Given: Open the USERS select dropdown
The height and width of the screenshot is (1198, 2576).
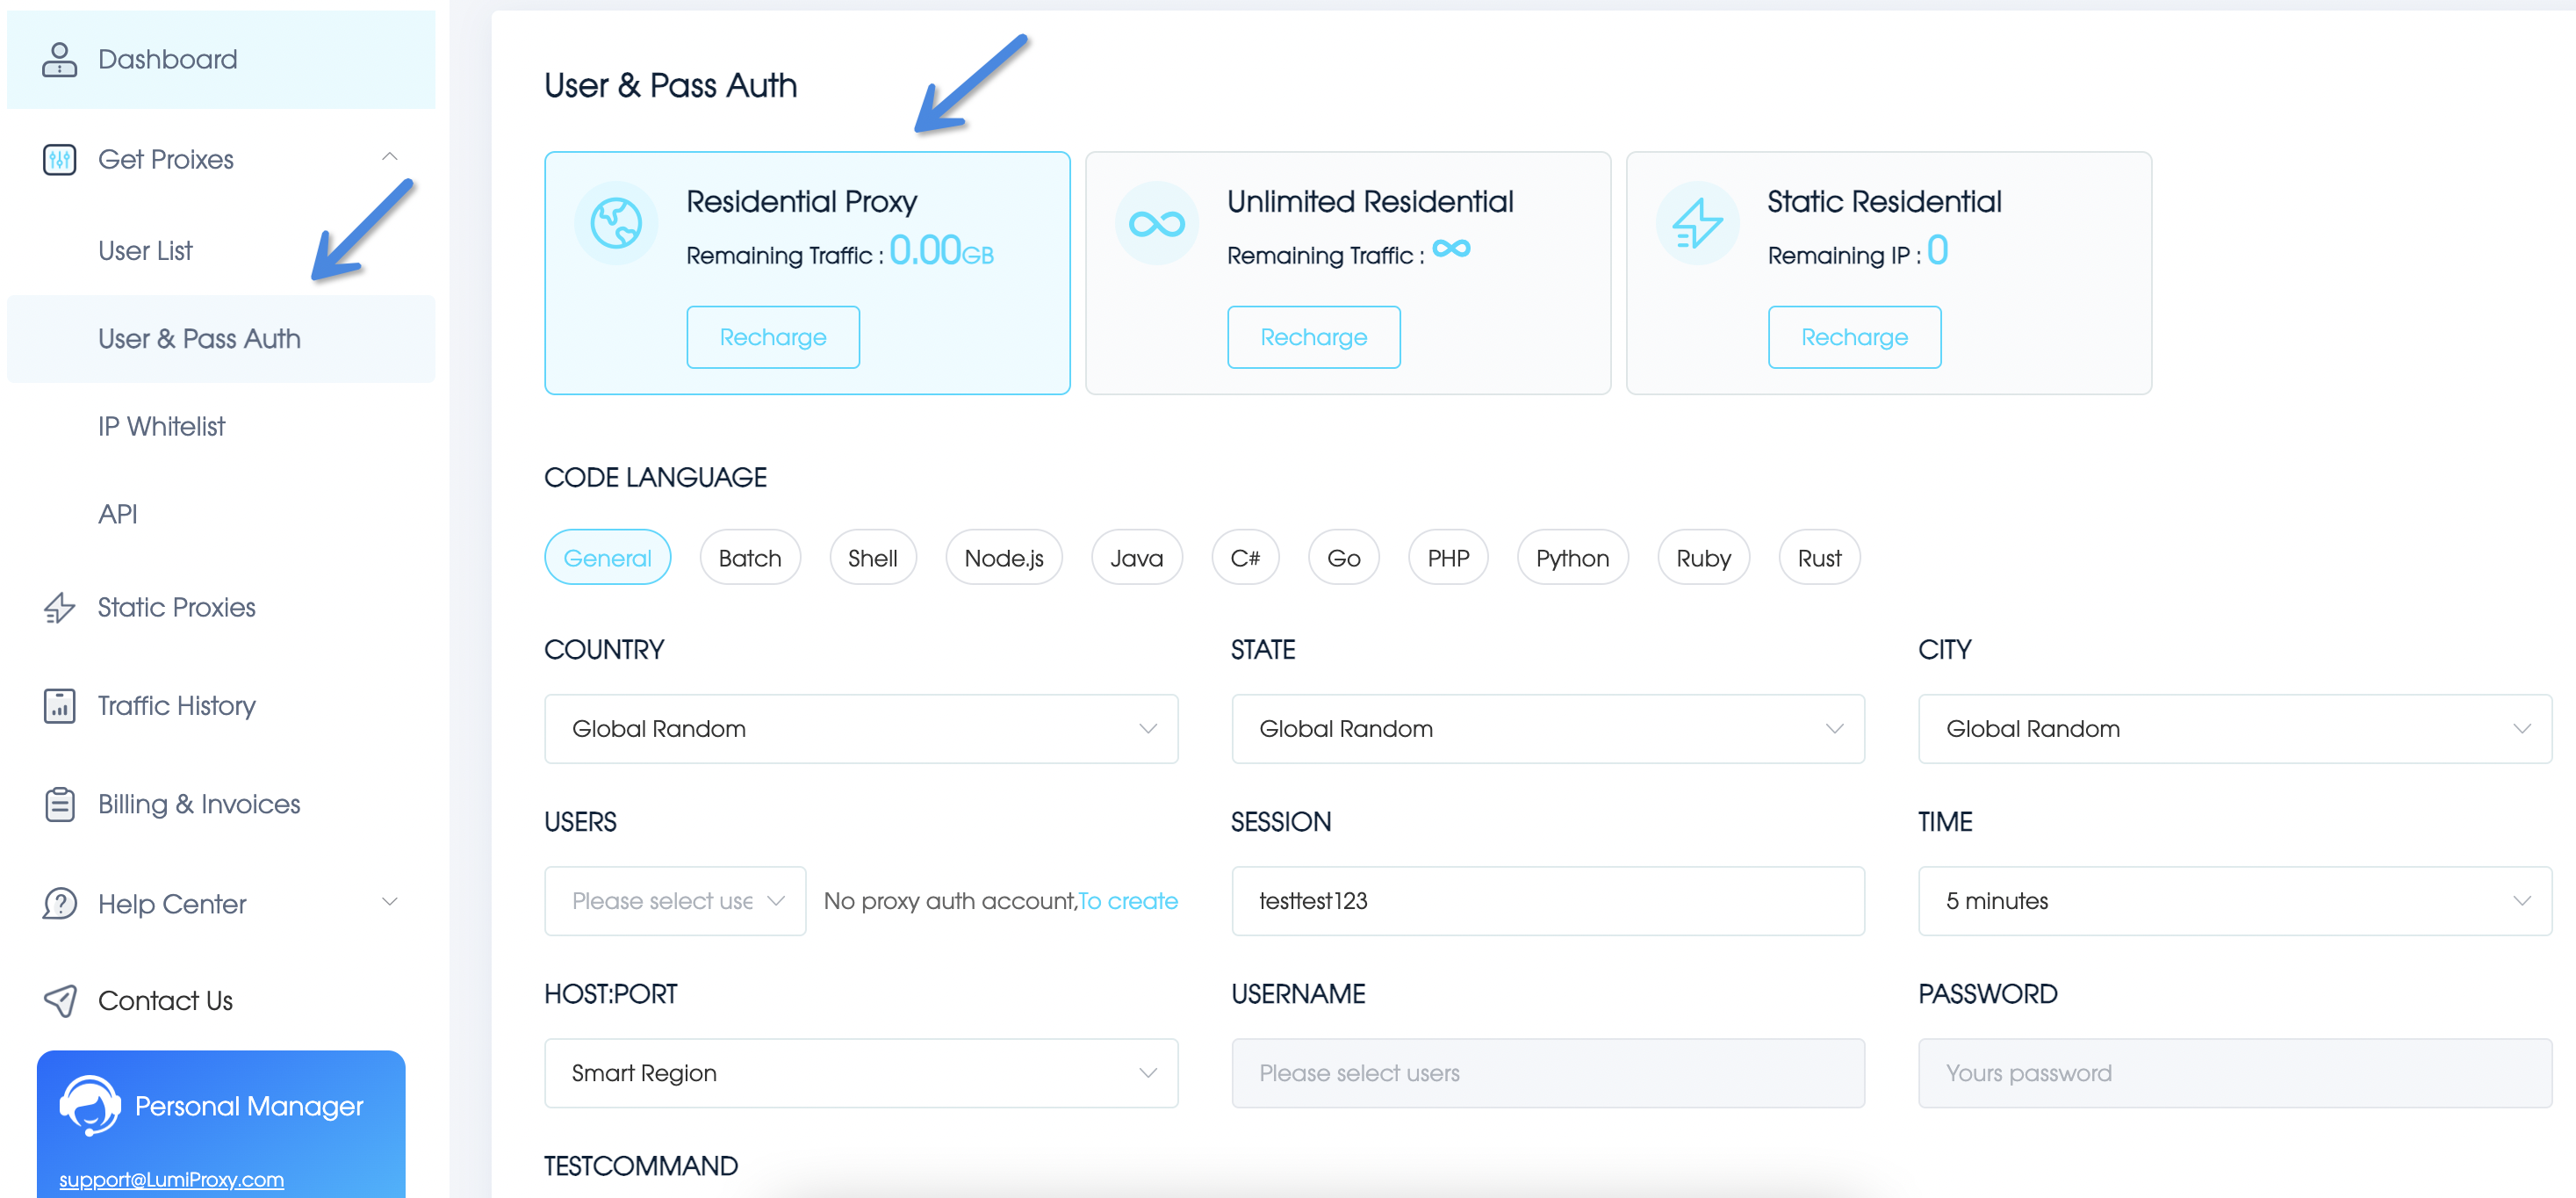Looking at the screenshot, I should click(675, 900).
